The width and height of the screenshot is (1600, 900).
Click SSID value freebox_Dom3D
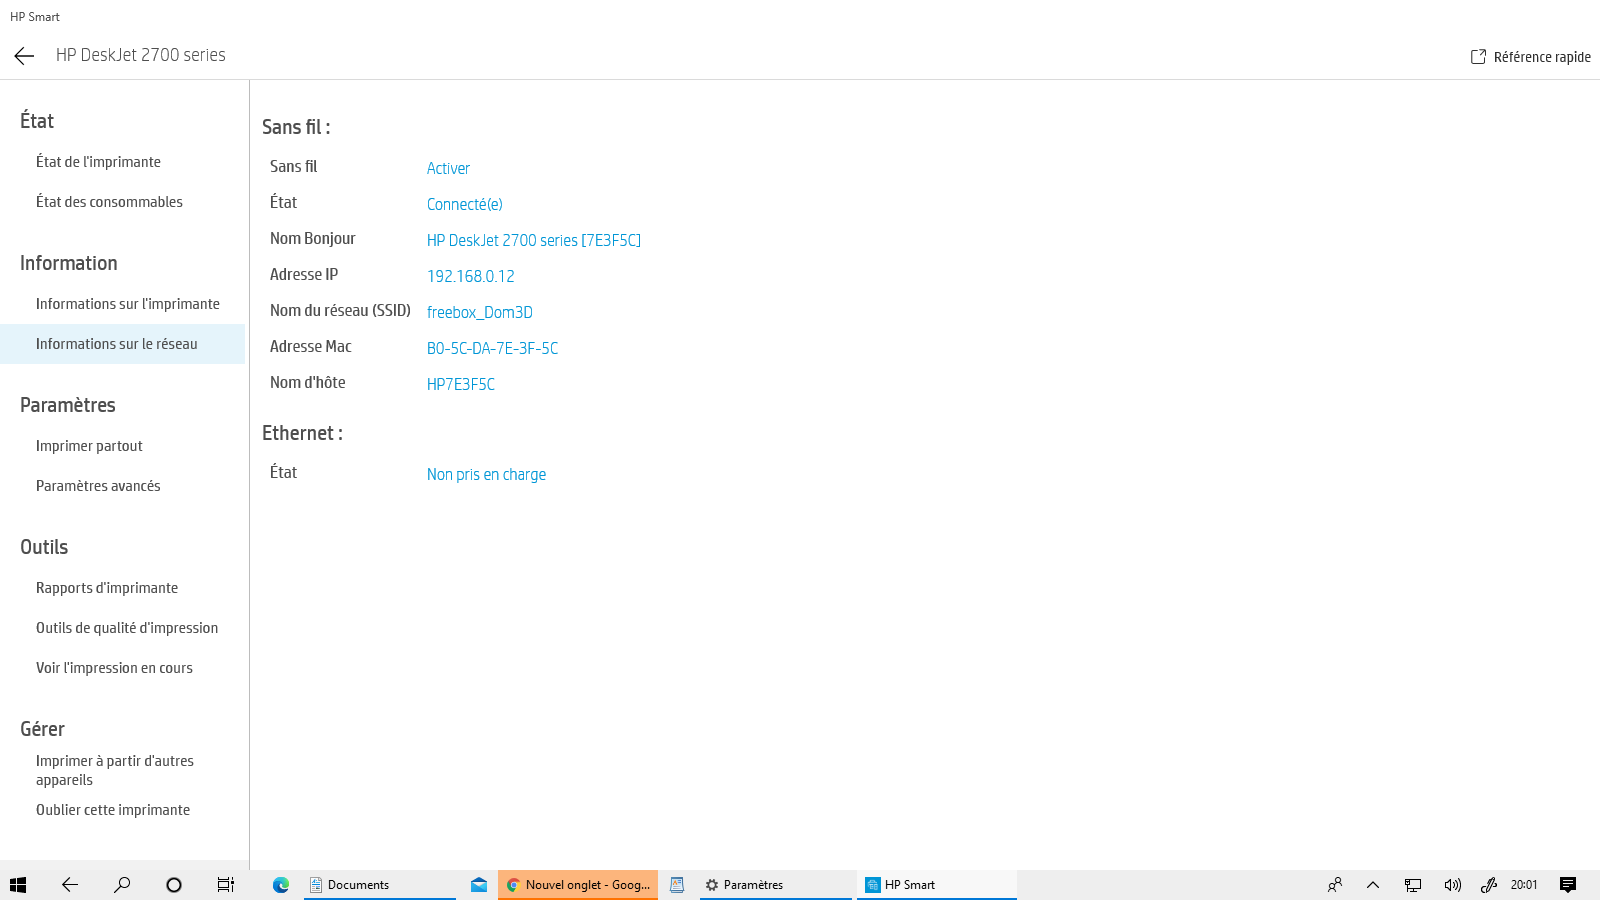(480, 312)
